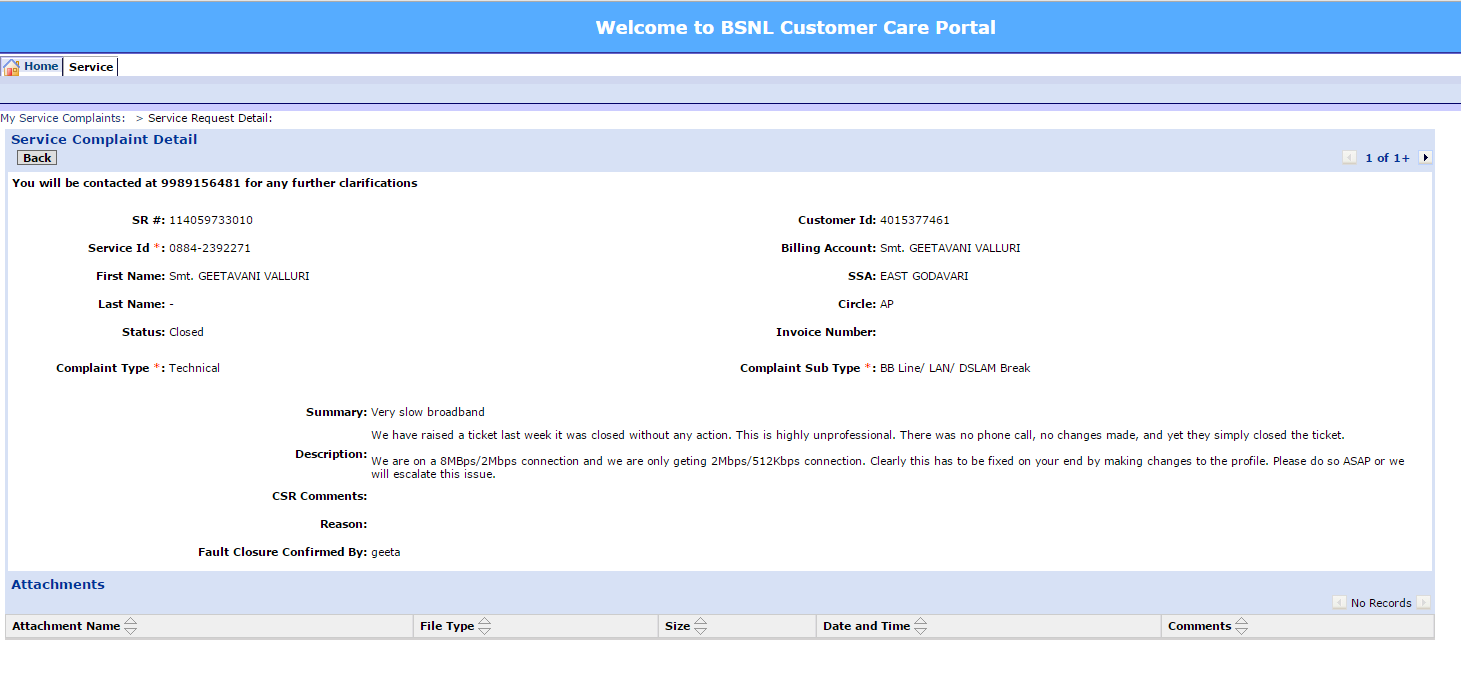Viewport: 1461px width, 673px height.
Task: Go to the next complaint record arrow
Action: (x=1425, y=157)
